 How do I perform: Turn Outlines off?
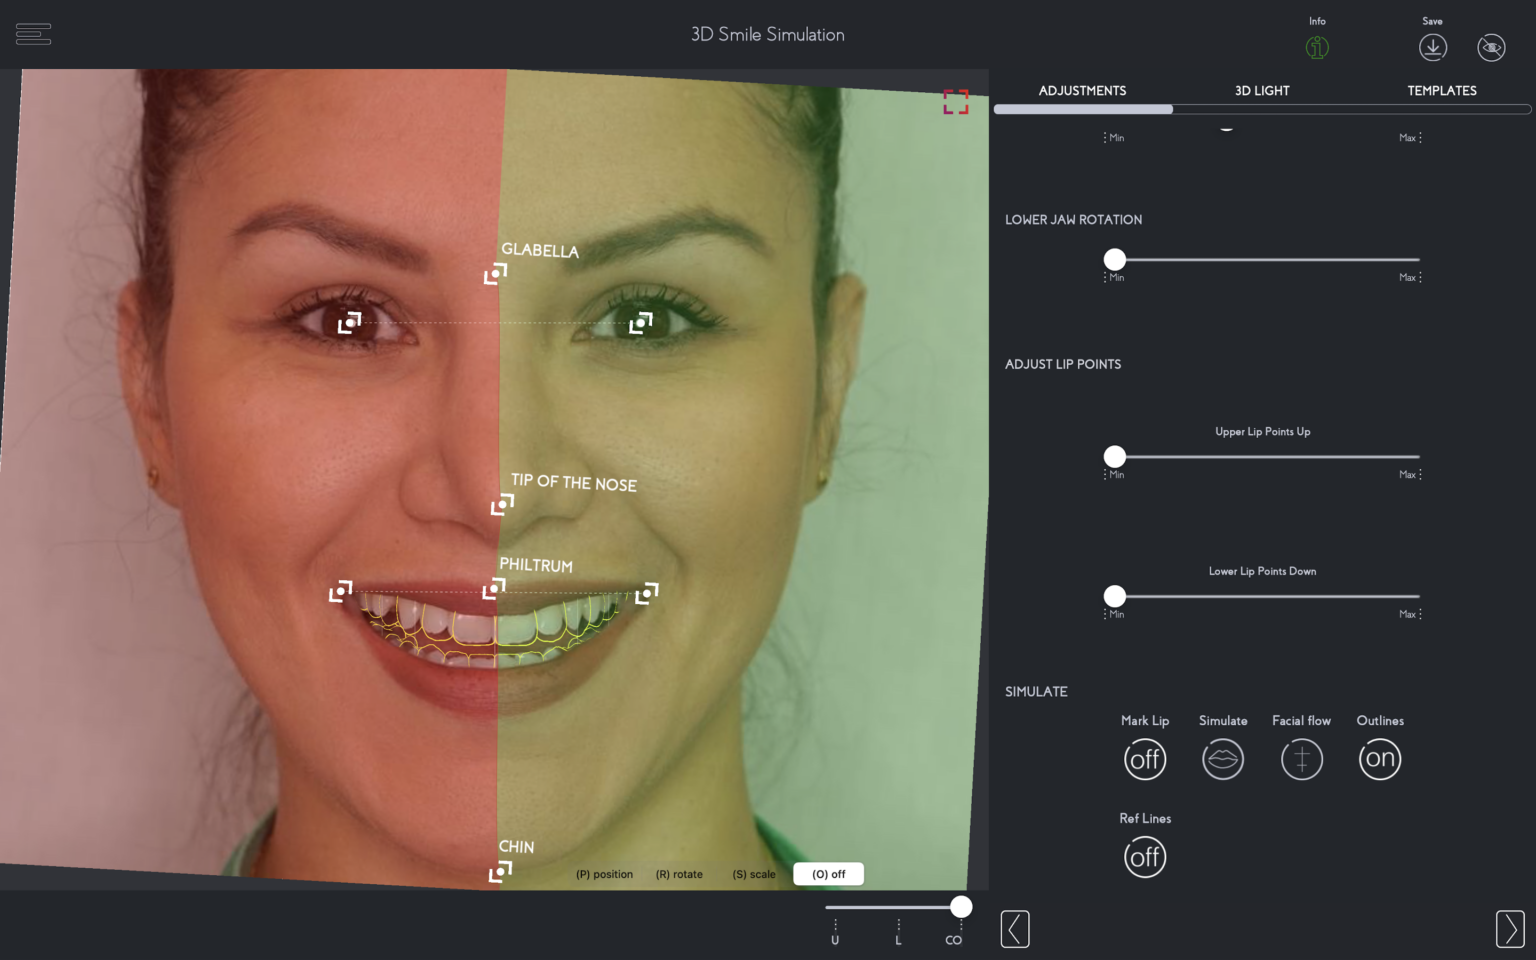(1380, 758)
